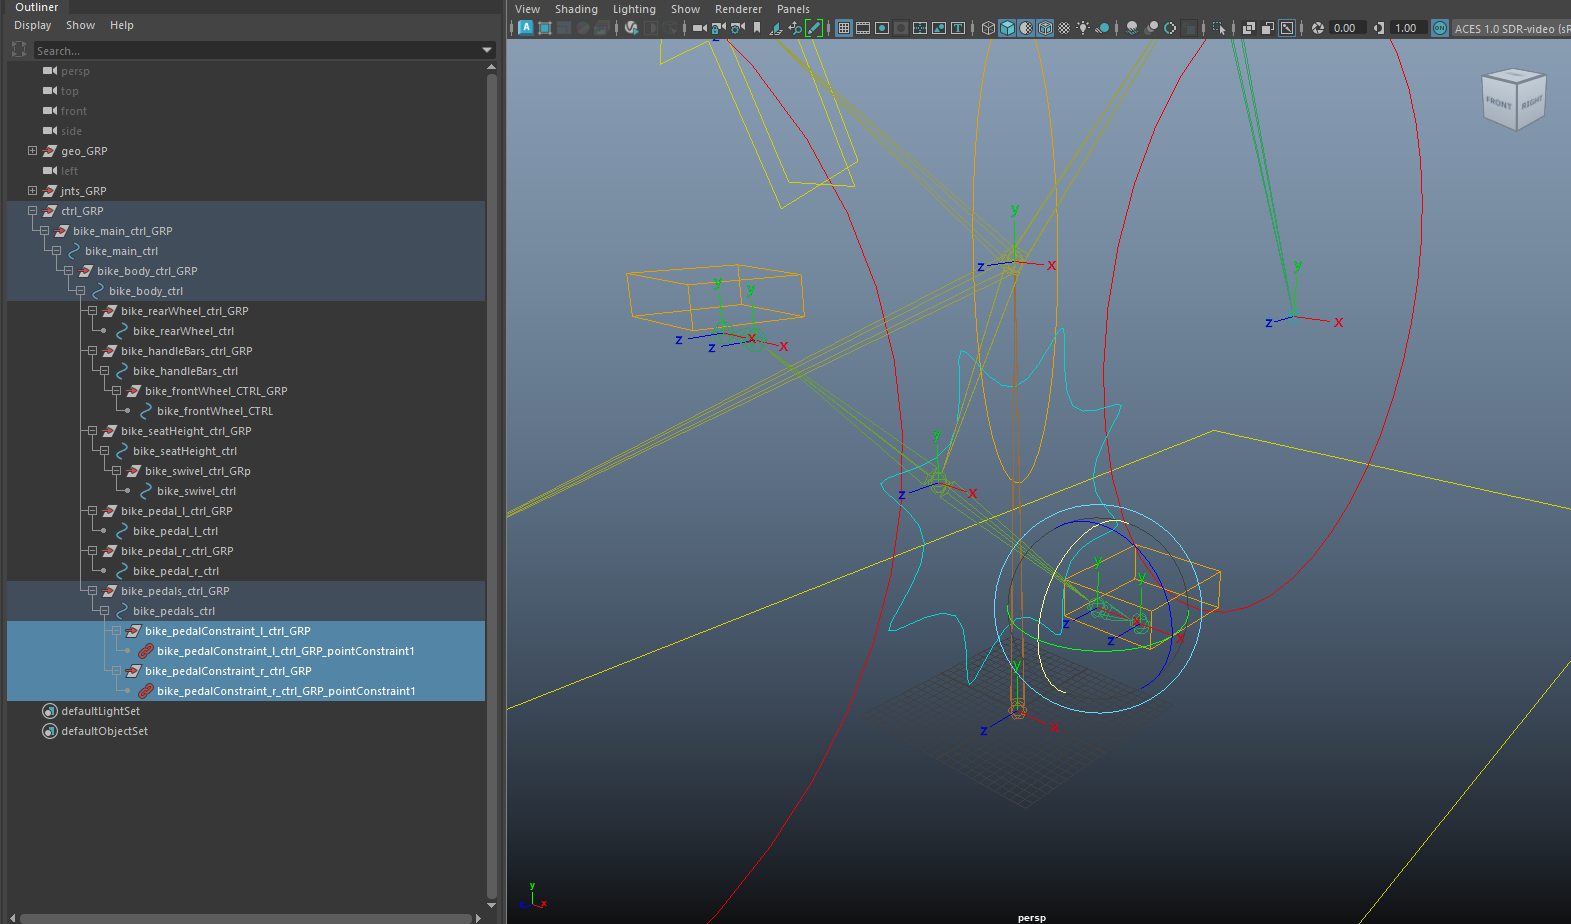This screenshot has width=1571, height=924.
Task: Click the Isolate Select icon
Action: 1218,28
